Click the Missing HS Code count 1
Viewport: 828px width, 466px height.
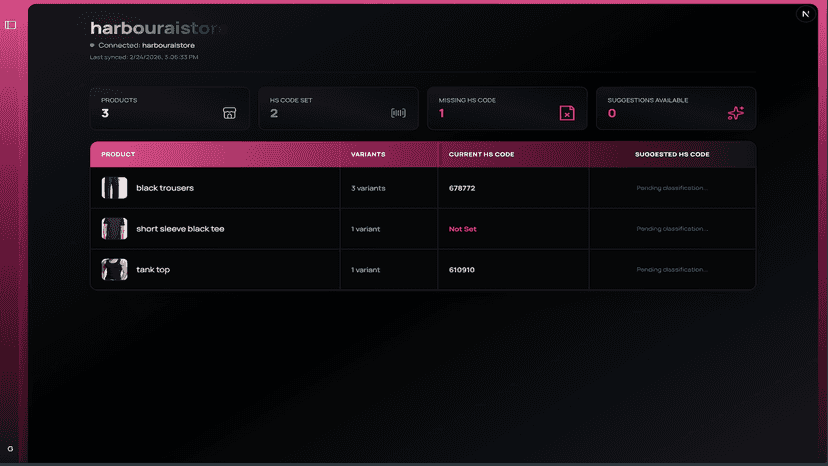441,113
